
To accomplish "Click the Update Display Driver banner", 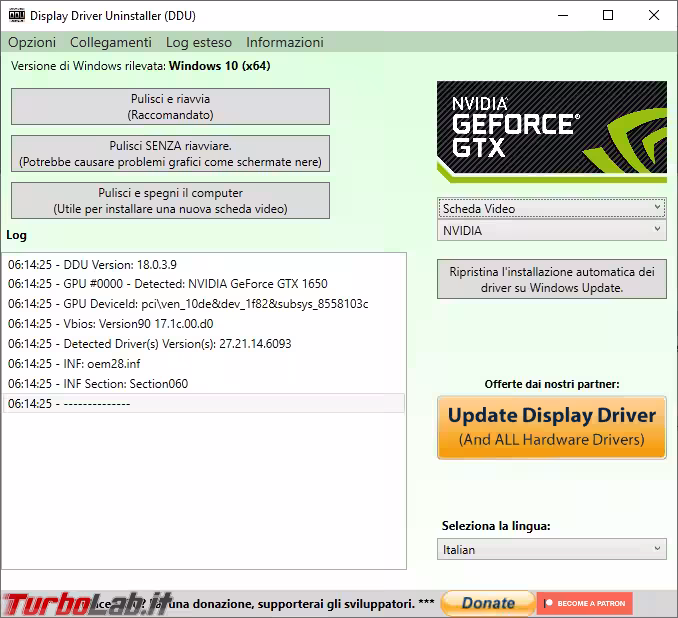I will click(551, 427).
